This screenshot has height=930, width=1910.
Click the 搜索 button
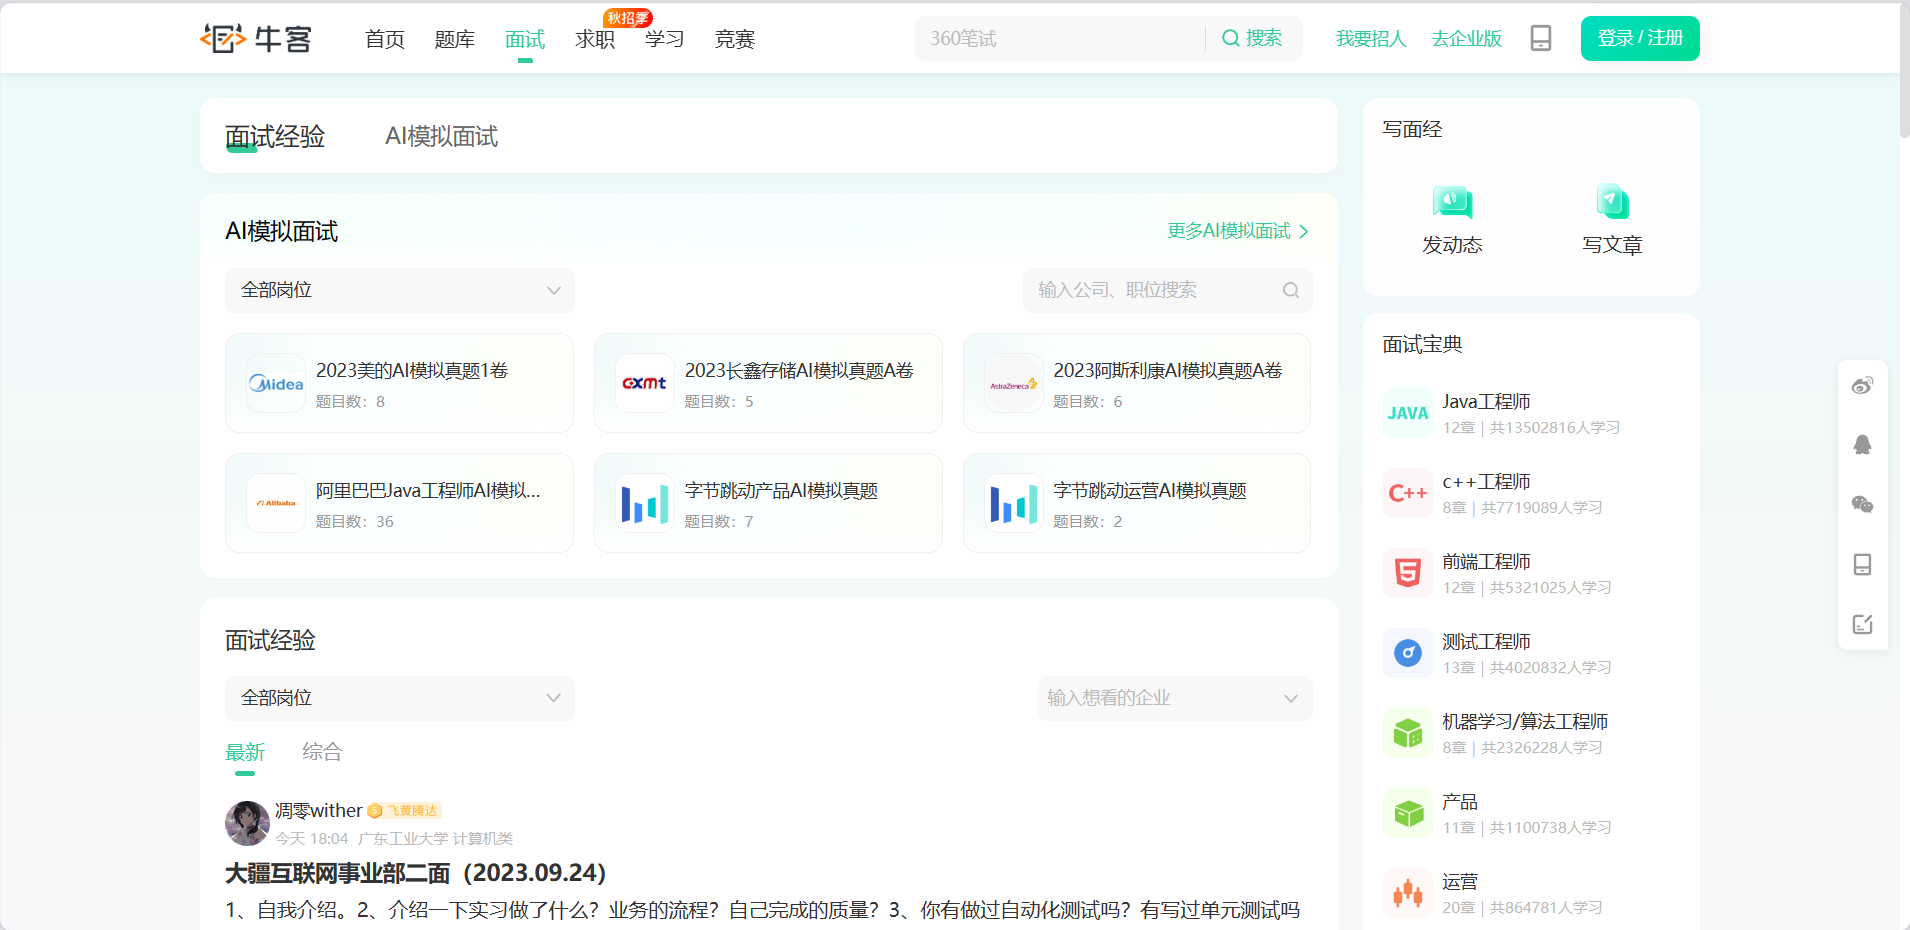click(x=1253, y=38)
